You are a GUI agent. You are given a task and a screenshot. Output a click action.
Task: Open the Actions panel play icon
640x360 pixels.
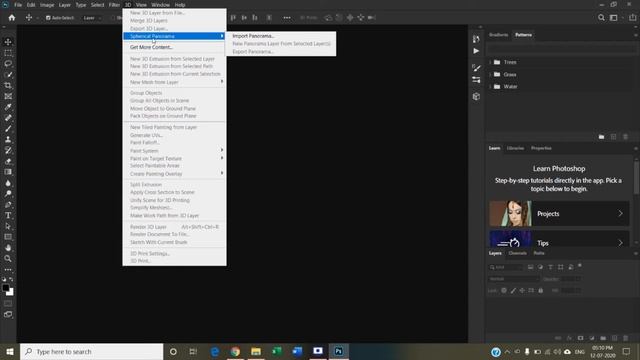476,51
